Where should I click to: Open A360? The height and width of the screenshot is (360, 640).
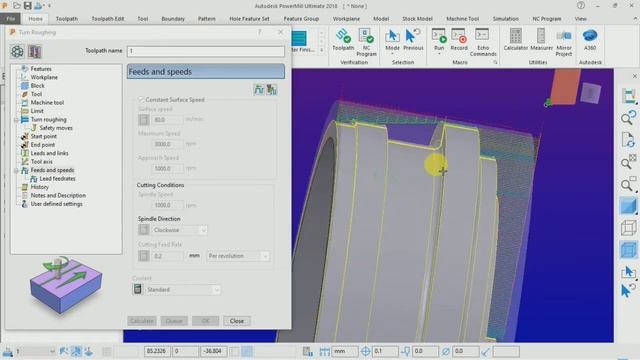(x=590, y=36)
